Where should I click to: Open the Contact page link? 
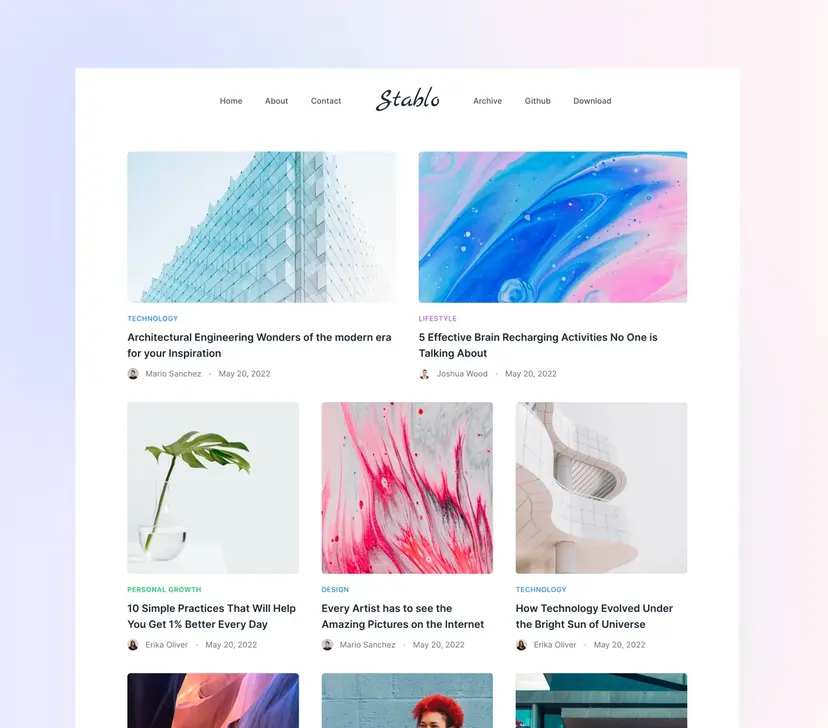(x=326, y=101)
